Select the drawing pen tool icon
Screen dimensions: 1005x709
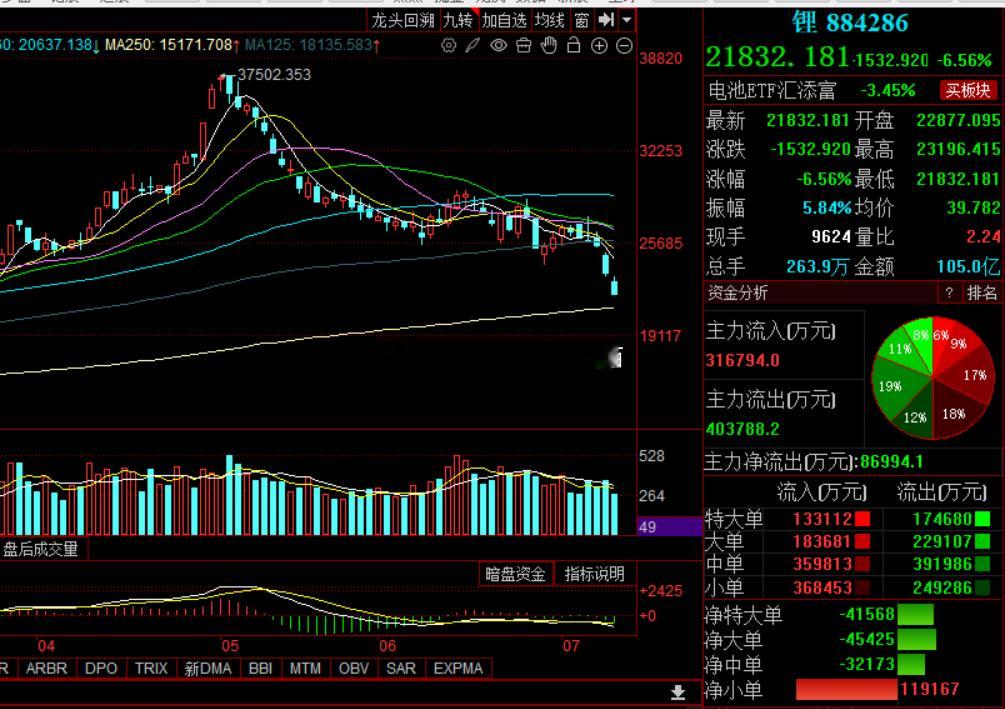click(473, 46)
